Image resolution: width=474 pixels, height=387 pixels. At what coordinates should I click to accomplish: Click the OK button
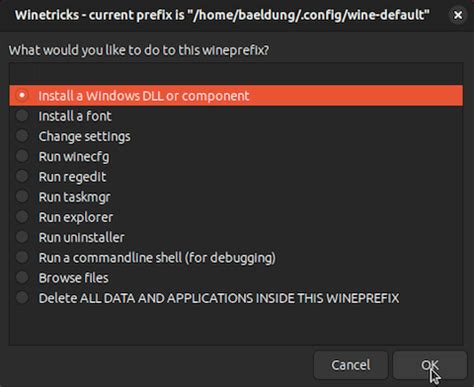430,365
